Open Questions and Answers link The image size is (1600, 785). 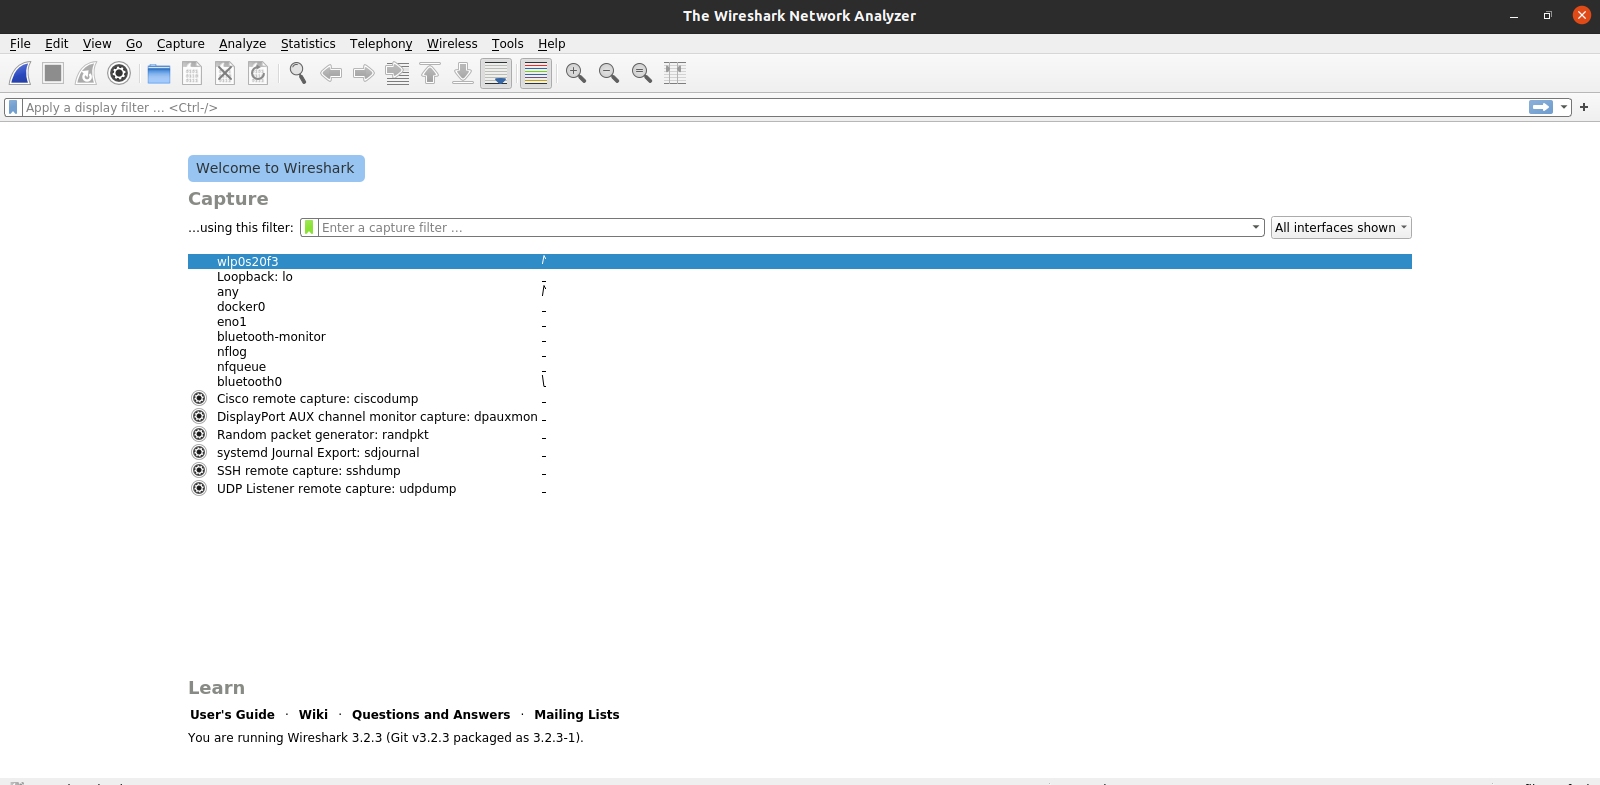431,714
